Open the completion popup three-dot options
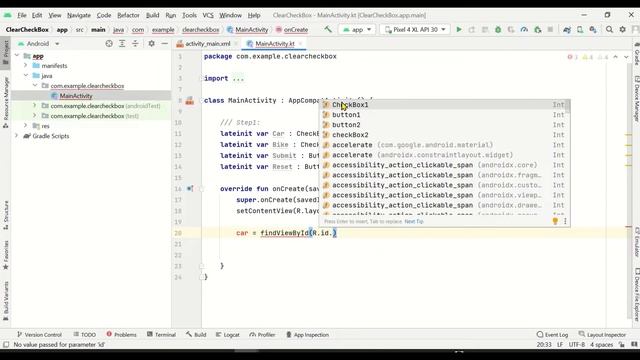The height and width of the screenshot is (360, 640). click(x=565, y=221)
